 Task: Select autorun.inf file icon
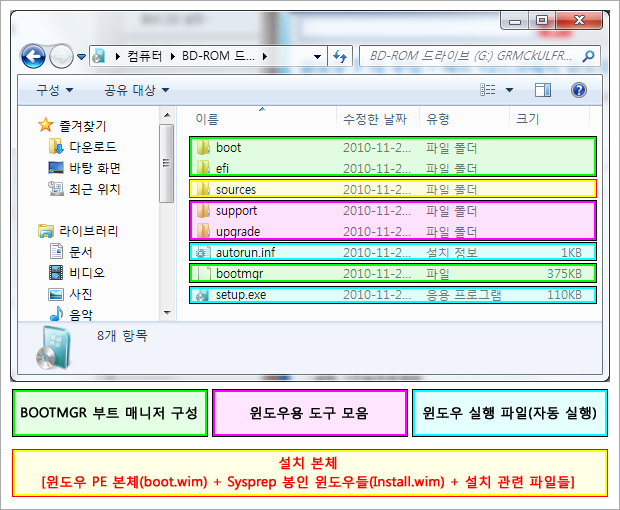[202, 252]
